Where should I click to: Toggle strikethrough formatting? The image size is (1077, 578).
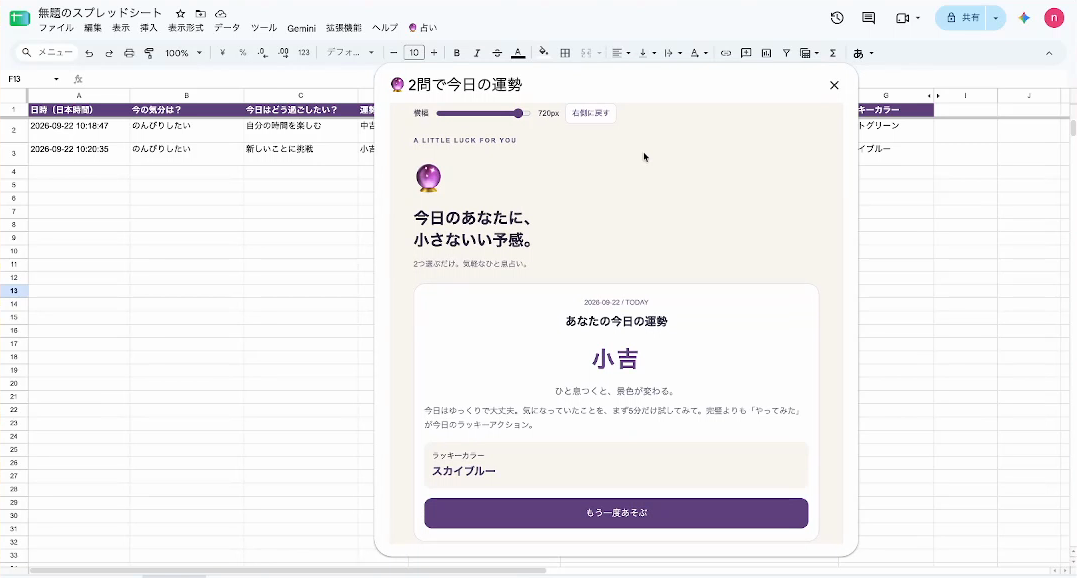point(497,53)
